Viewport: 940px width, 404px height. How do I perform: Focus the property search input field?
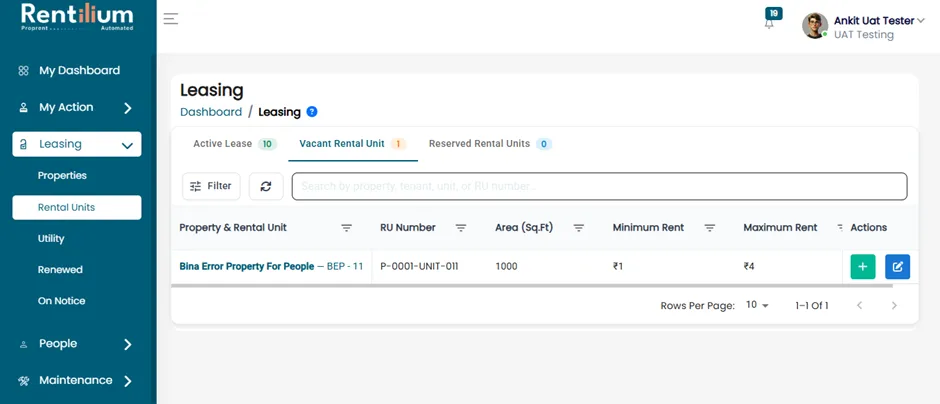tap(599, 186)
